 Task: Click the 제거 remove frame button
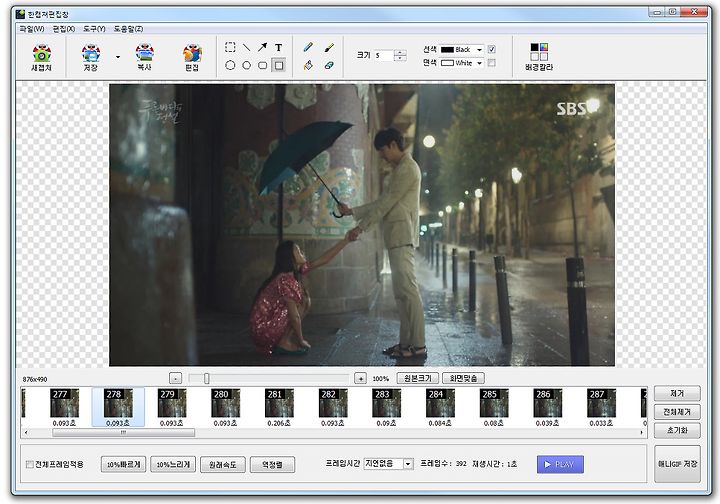coord(677,393)
